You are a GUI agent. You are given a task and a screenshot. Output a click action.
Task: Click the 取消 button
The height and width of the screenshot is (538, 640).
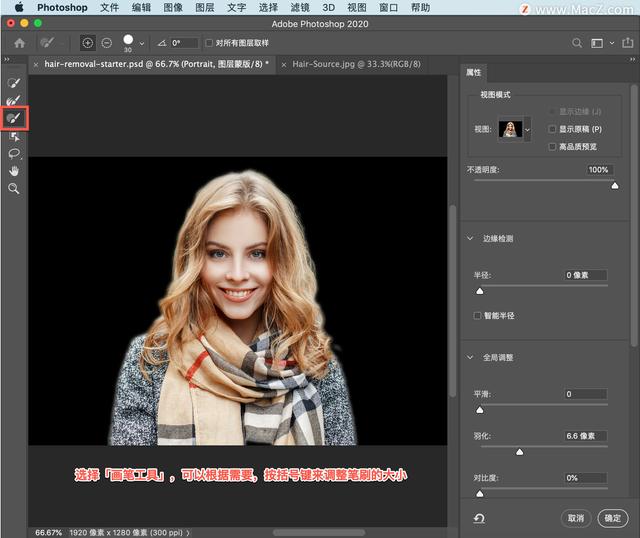(575, 518)
